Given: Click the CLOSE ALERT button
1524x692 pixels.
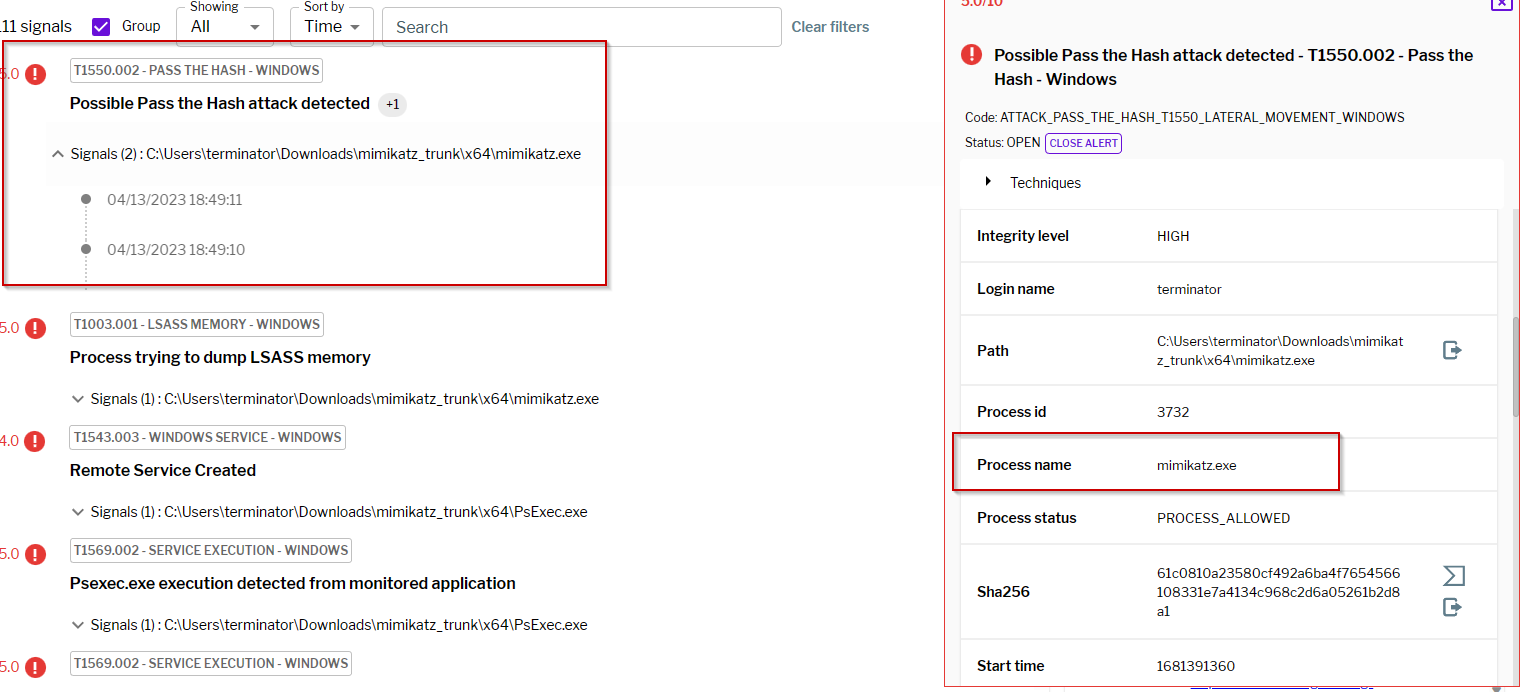Looking at the screenshot, I should (x=1084, y=143).
